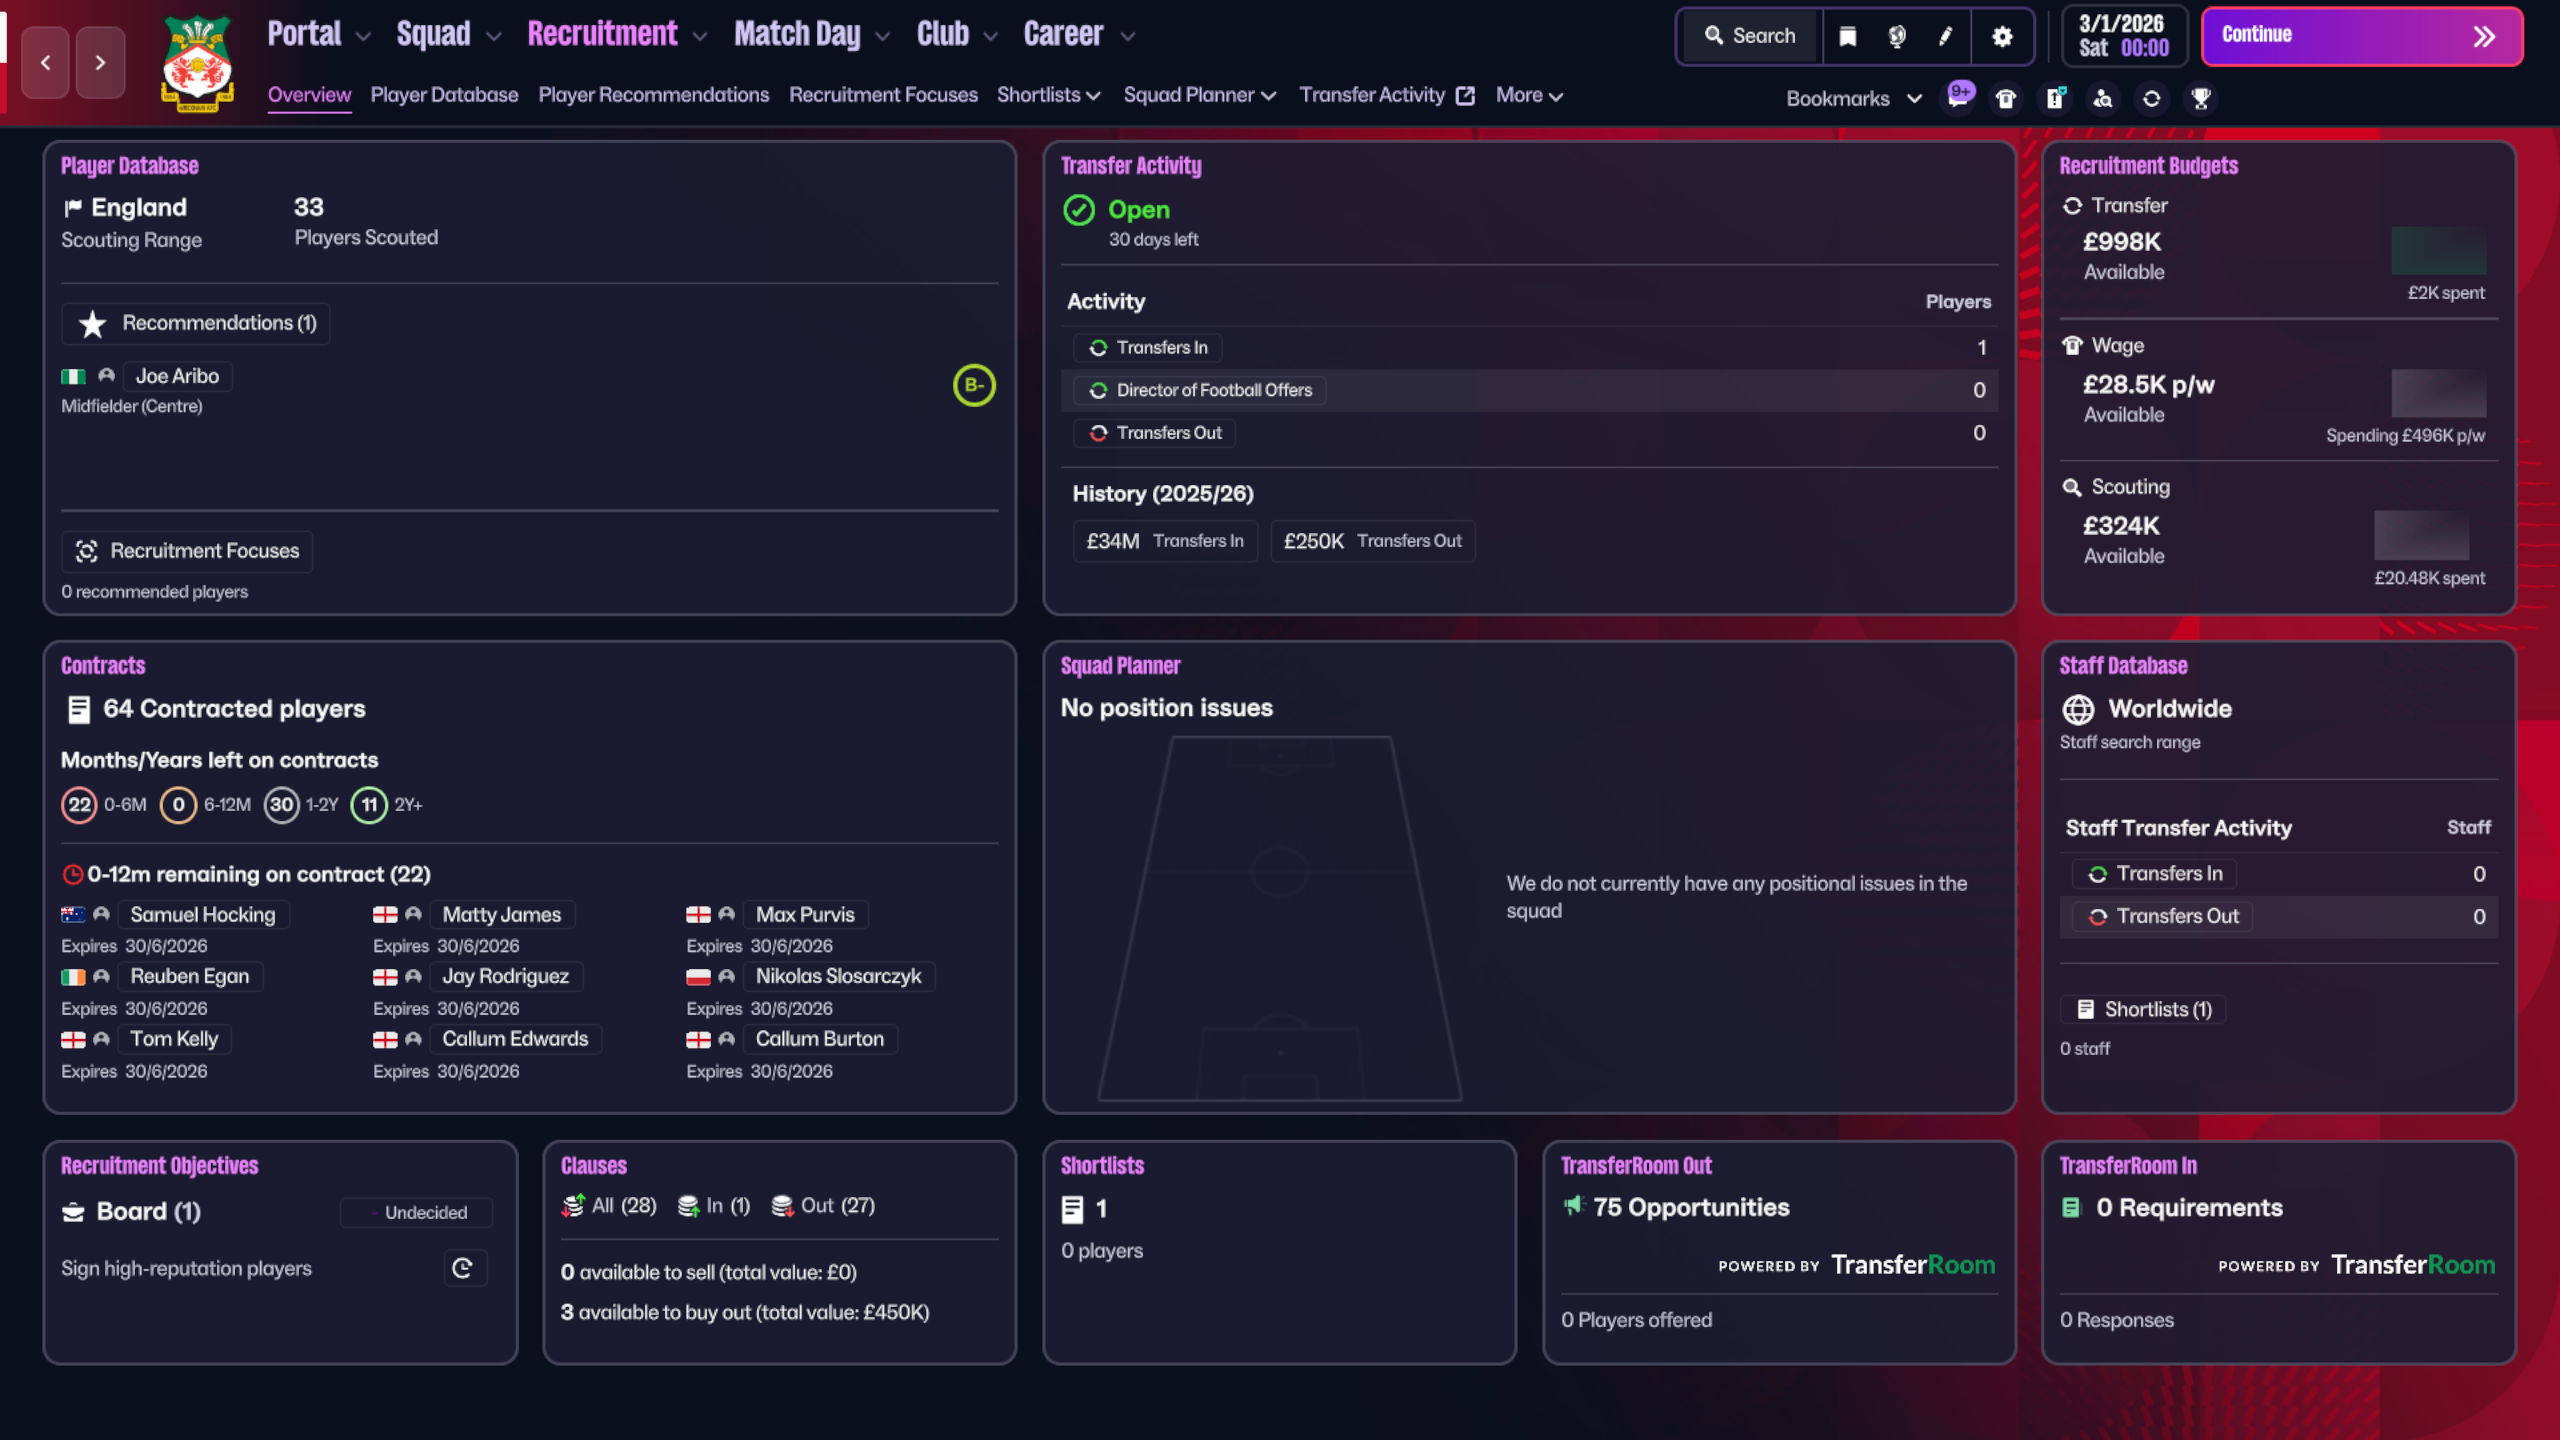This screenshot has height=1440, width=2560.
Task: Click the bookmark flag icon
Action: coord(1846,36)
